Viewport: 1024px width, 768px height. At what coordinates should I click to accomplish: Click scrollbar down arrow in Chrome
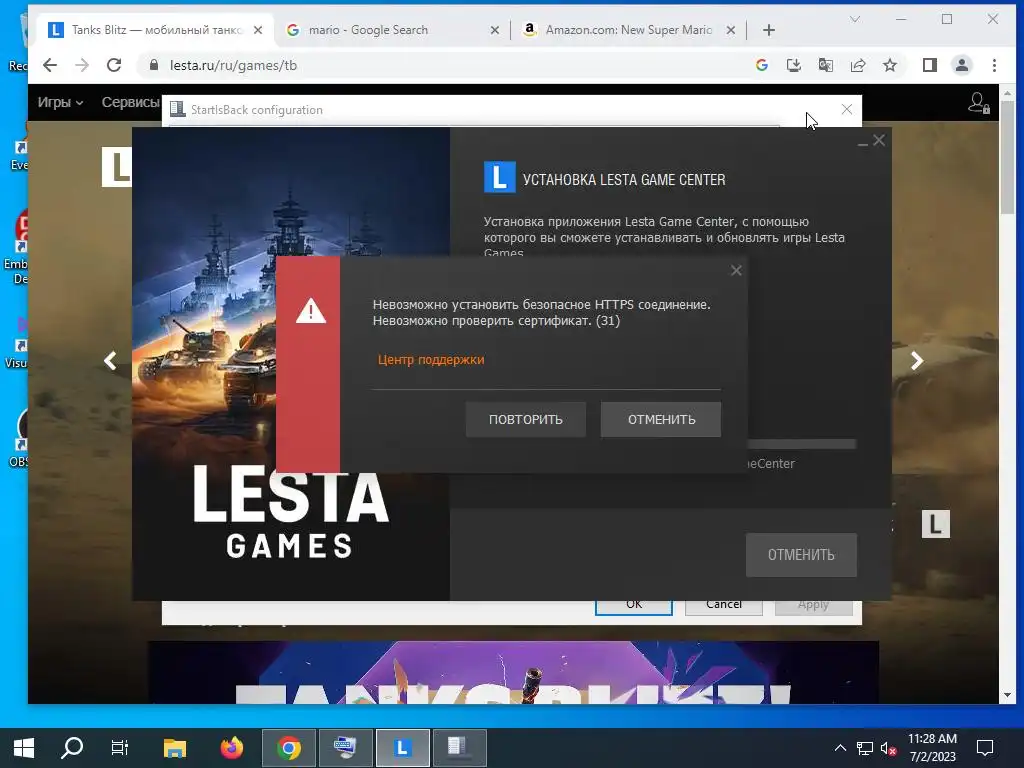point(1007,696)
